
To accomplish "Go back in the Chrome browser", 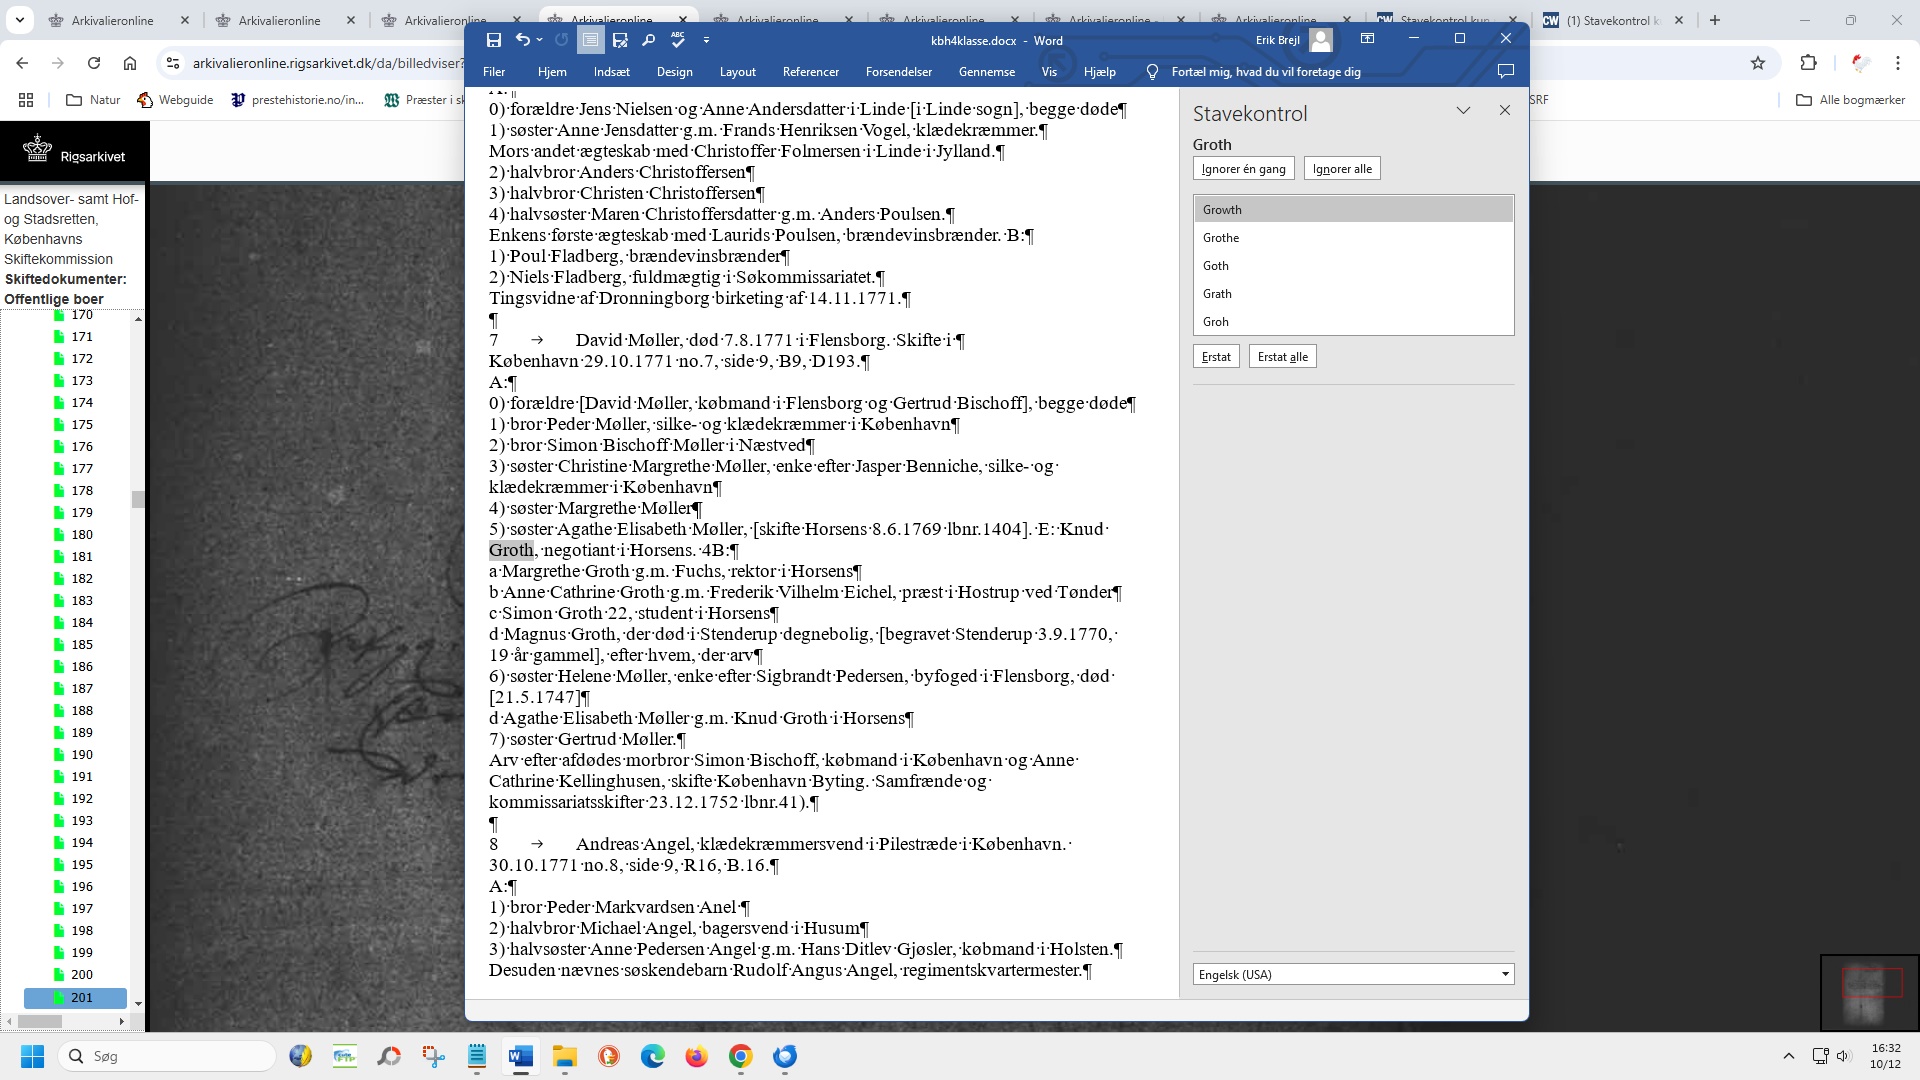I will tap(22, 63).
